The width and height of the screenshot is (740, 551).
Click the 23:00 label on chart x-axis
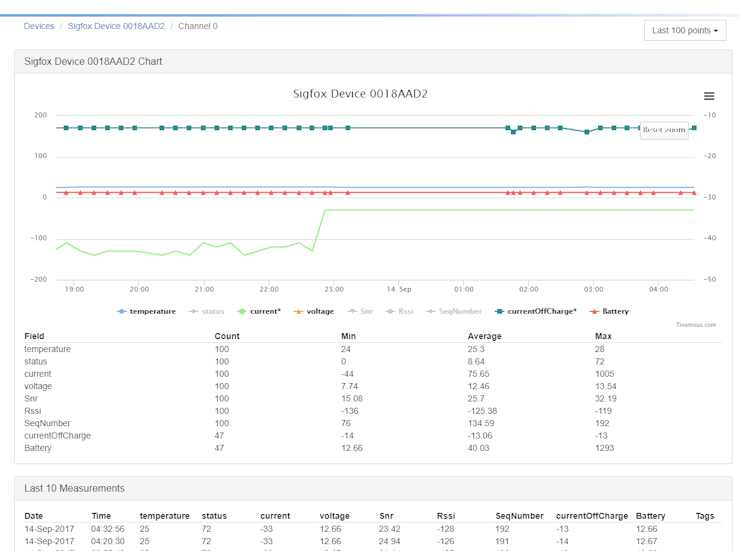334,289
